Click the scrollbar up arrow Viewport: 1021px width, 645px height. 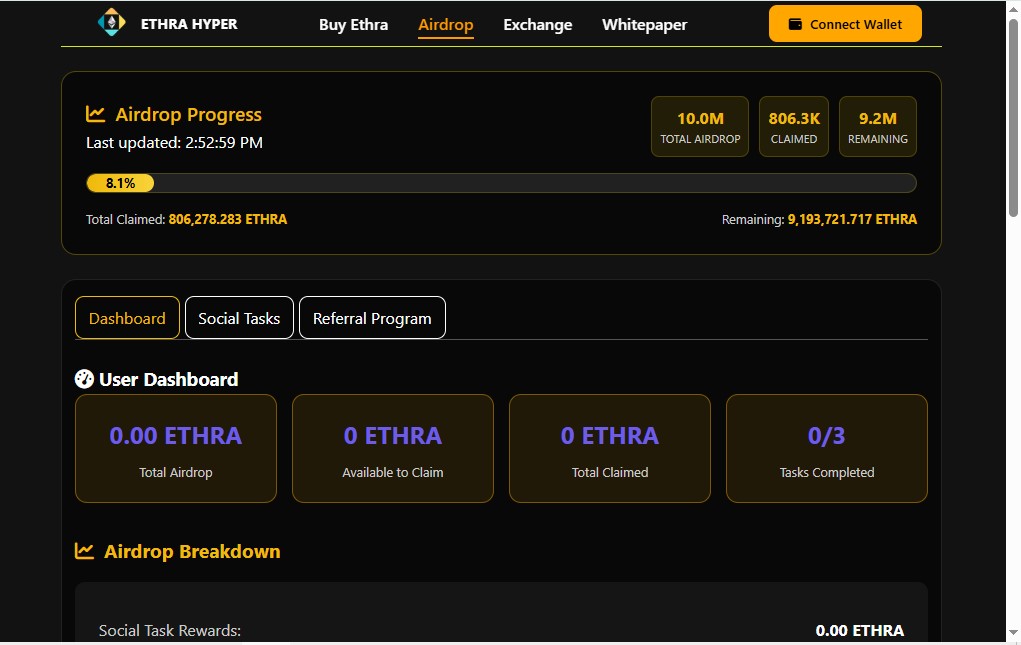(1012, 8)
